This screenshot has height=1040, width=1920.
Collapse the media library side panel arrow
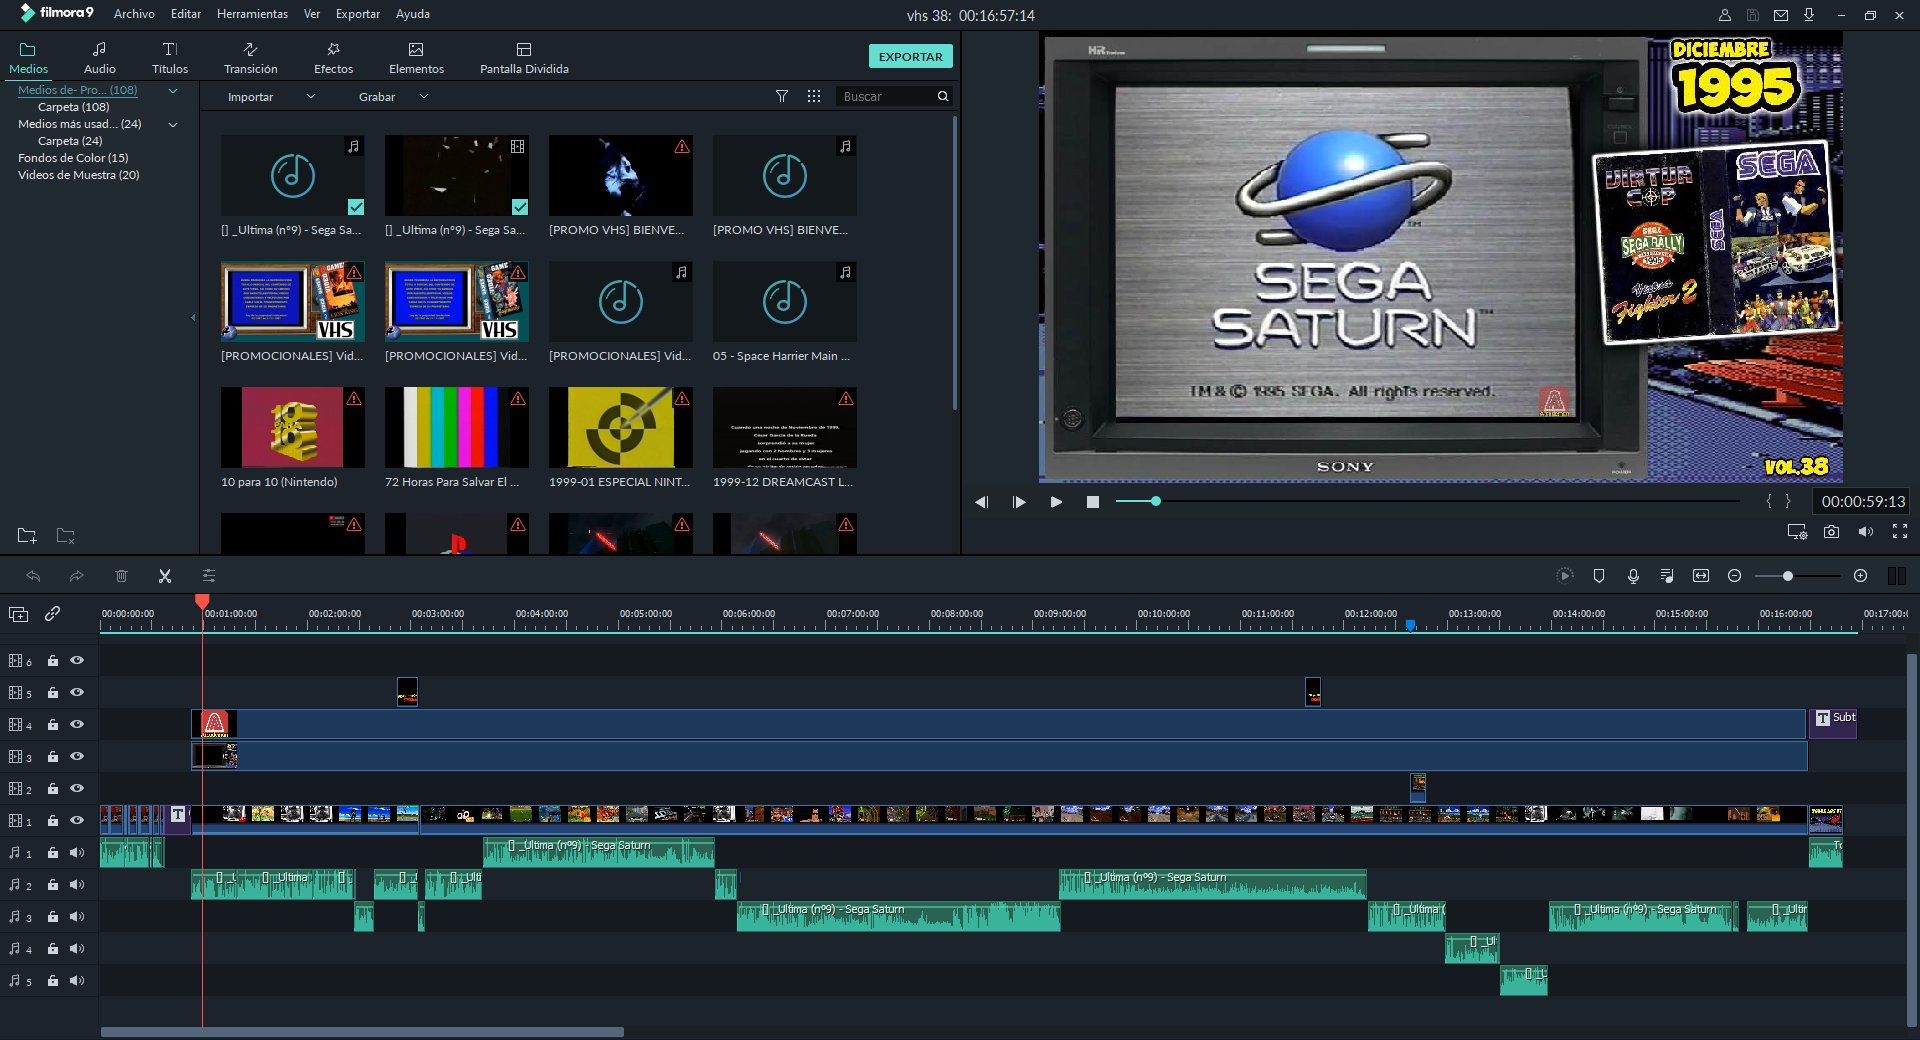point(193,318)
